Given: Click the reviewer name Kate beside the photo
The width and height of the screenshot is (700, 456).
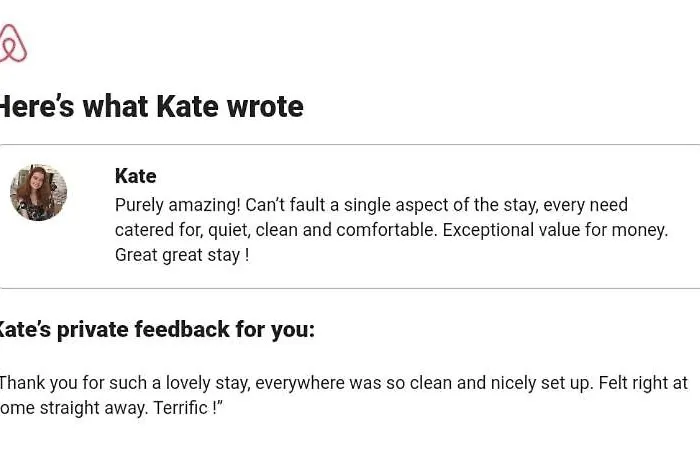Looking at the screenshot, I should tap(135, 176).
